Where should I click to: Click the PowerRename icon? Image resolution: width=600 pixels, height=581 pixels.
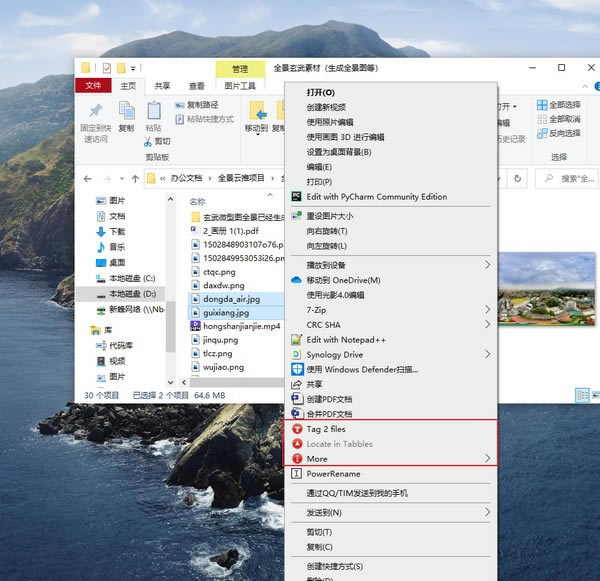[x=296, y=474]
